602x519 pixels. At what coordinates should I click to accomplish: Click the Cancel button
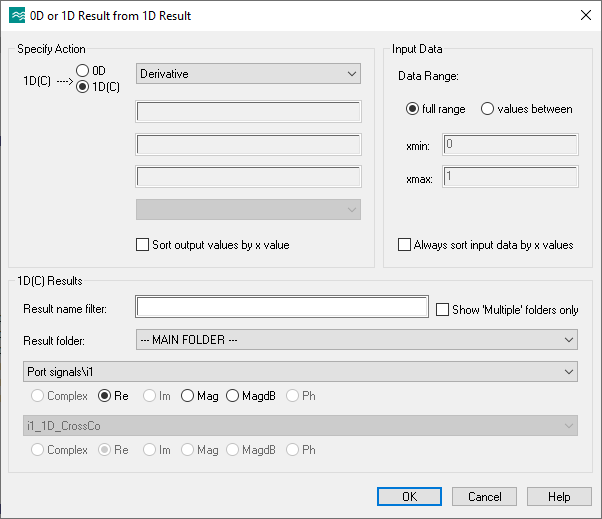pyautogui.click(x=484, y=496)
